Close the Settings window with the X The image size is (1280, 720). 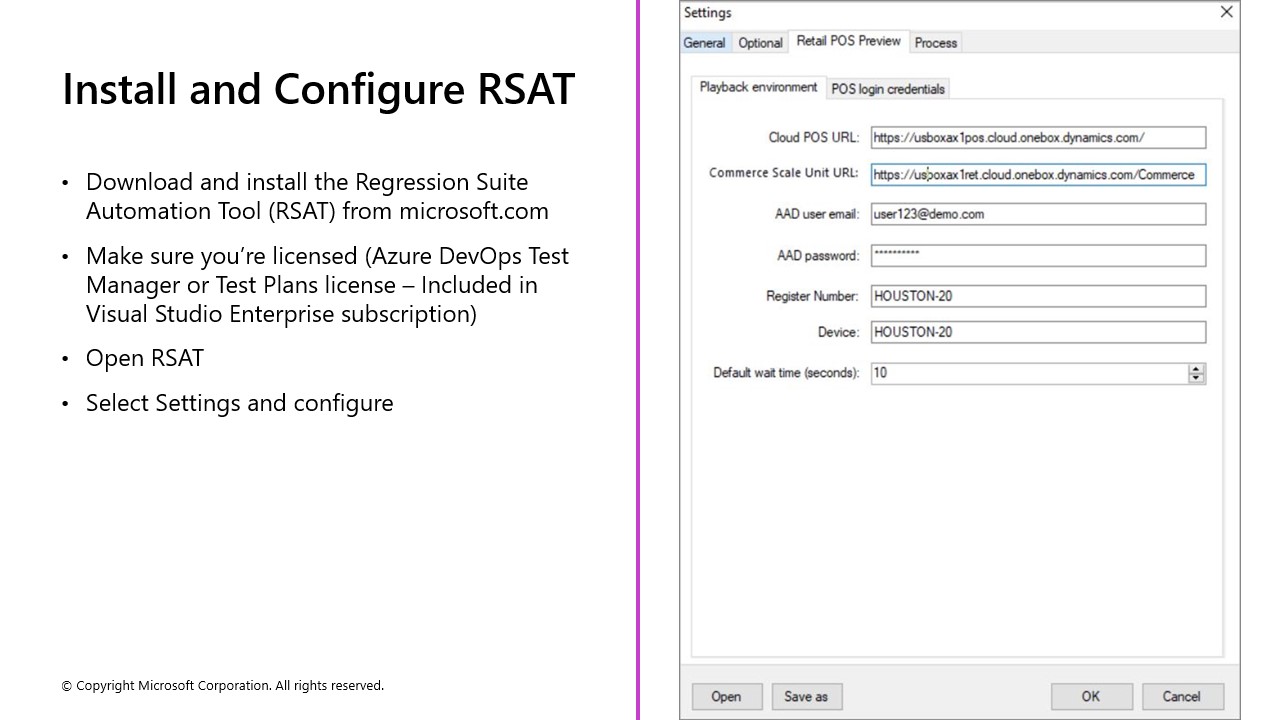1226,12
